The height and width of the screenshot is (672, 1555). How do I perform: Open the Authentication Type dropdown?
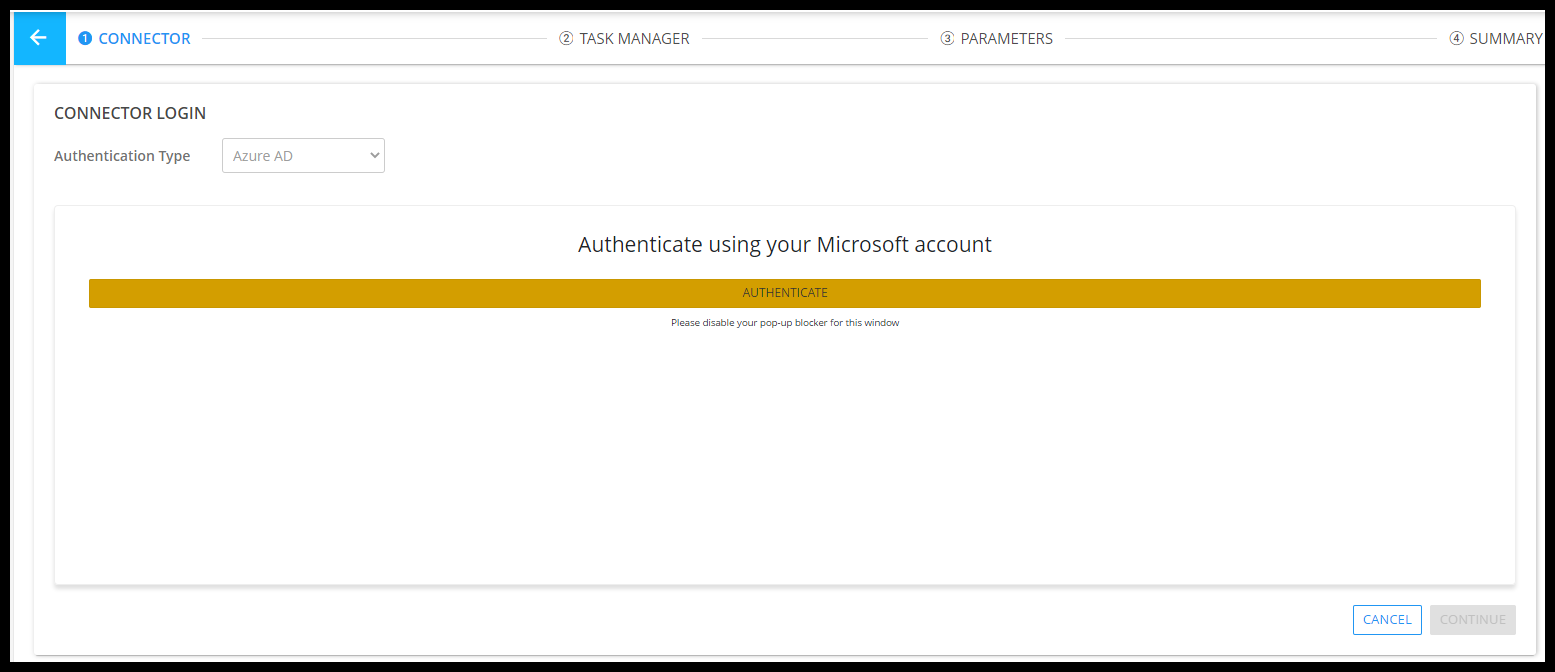coord(302,156)
